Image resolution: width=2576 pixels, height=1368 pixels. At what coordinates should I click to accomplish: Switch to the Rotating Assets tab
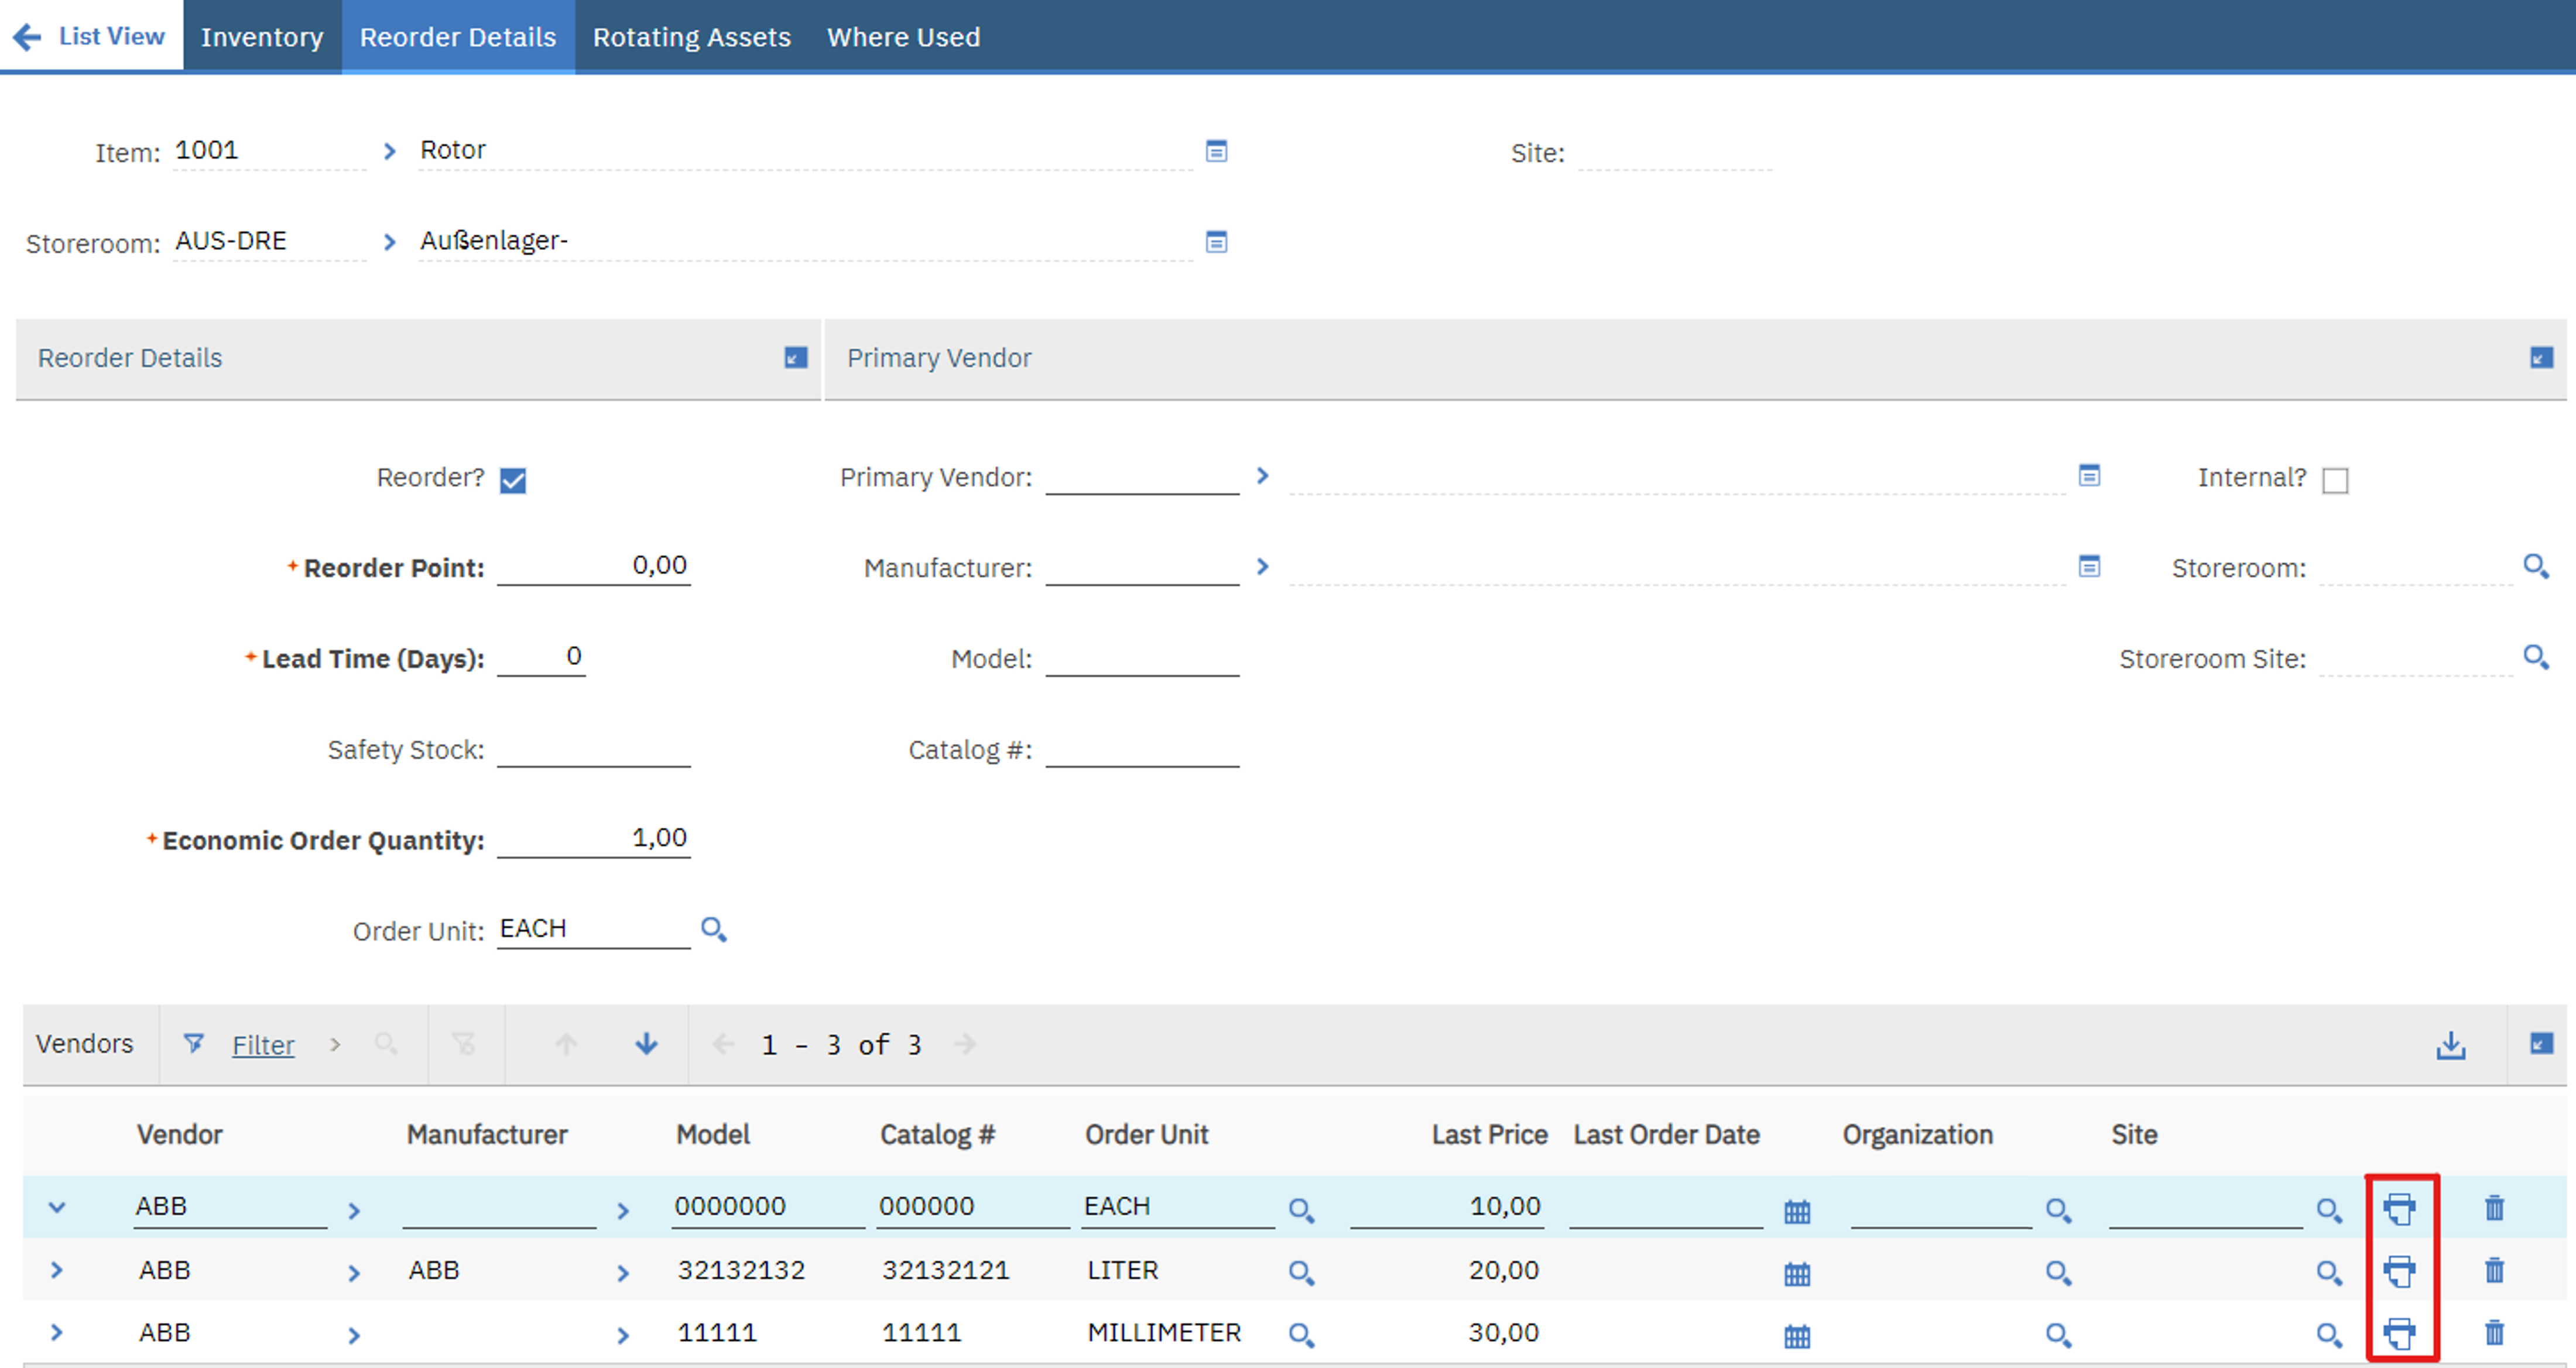click(691, 37)
